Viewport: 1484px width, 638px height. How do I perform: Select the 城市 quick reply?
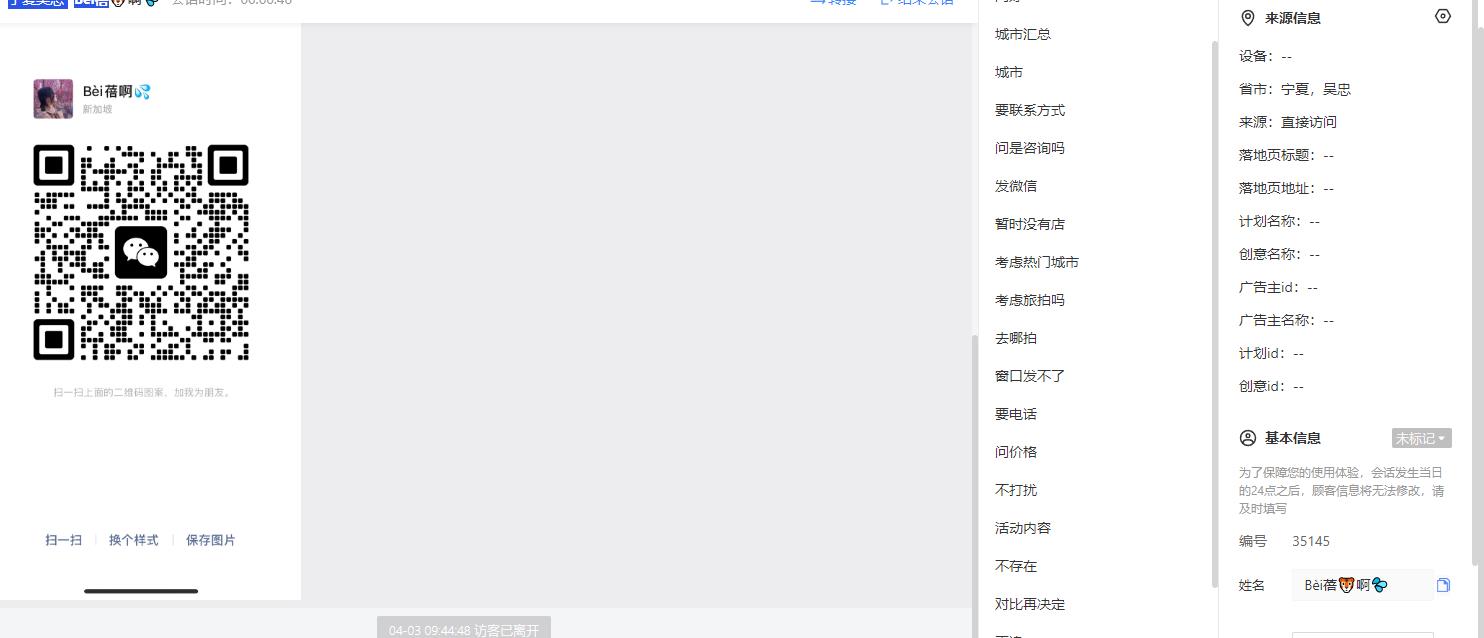tap(1009, 72)
